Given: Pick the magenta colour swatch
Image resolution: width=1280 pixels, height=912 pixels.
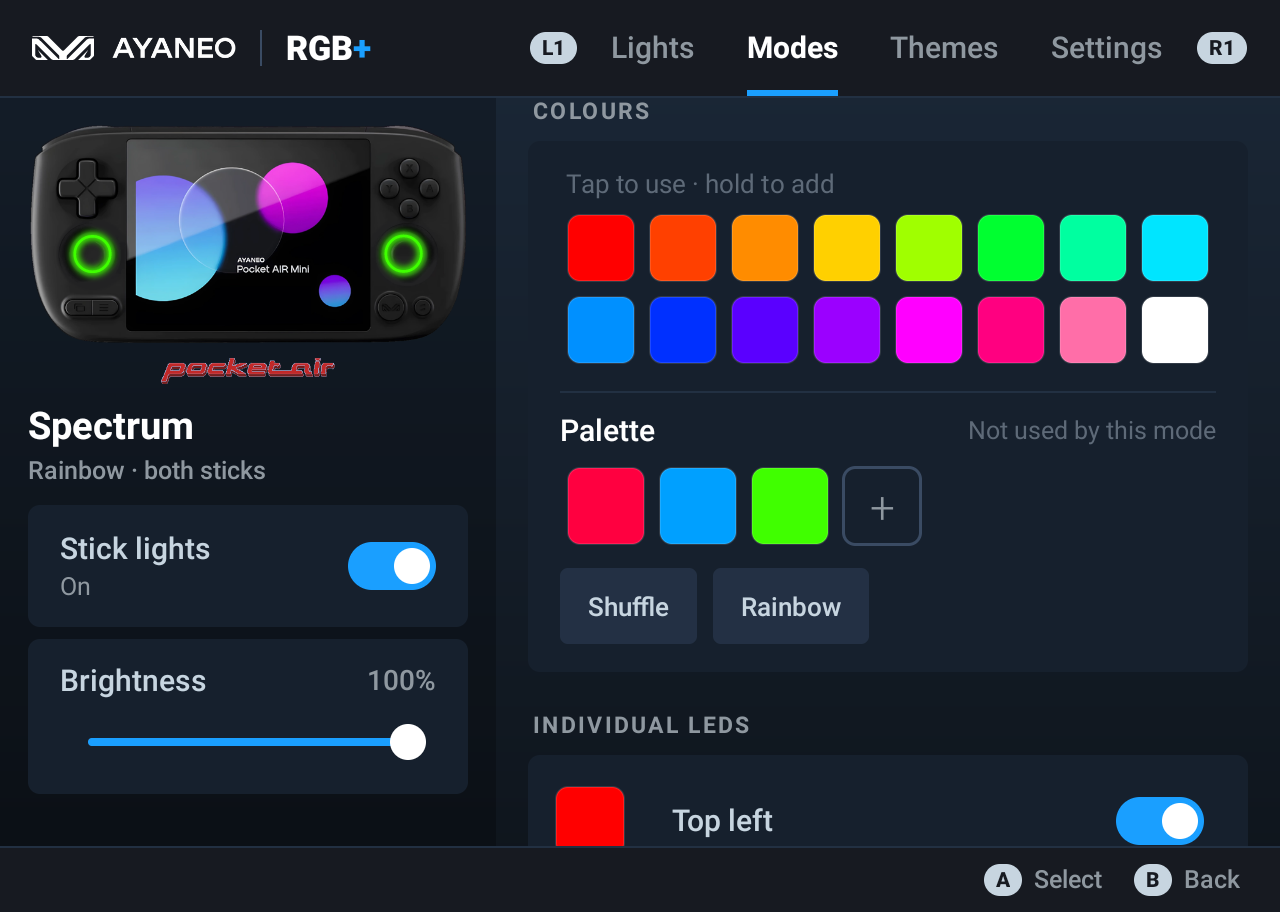Looking at the screenshot, I should click(929, 330).
